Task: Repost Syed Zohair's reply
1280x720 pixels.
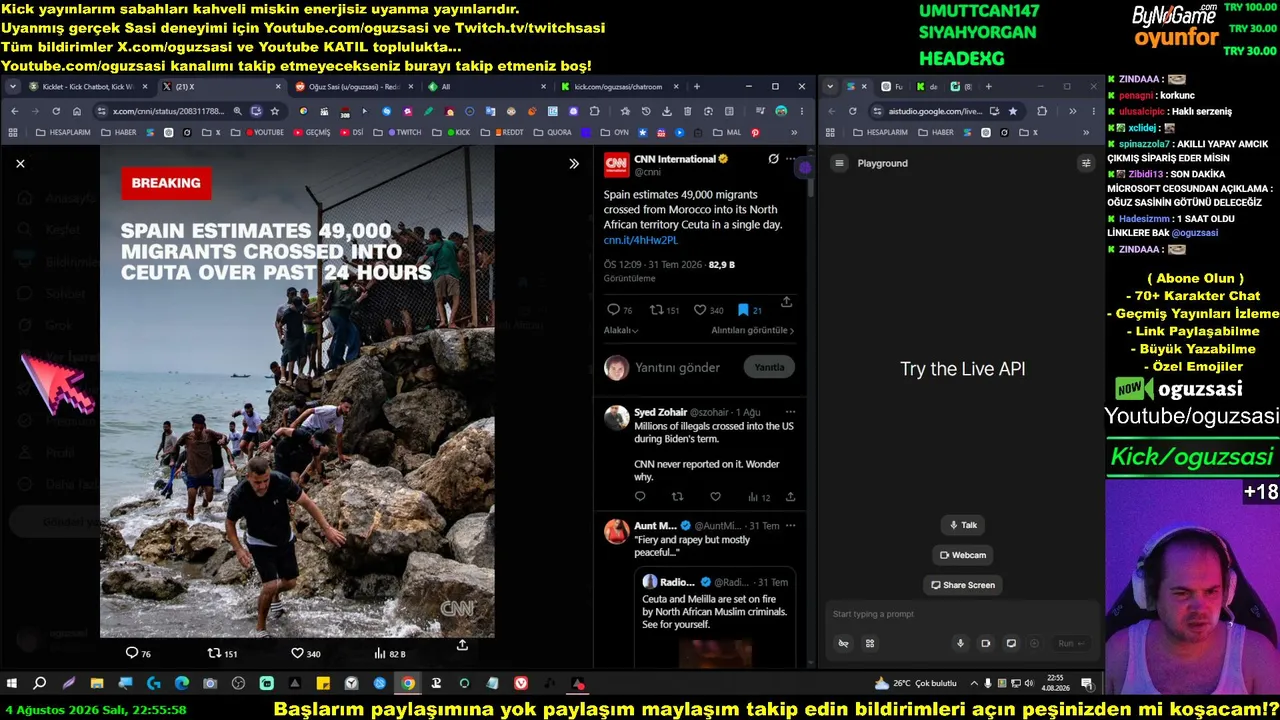Action: (677, 497)
